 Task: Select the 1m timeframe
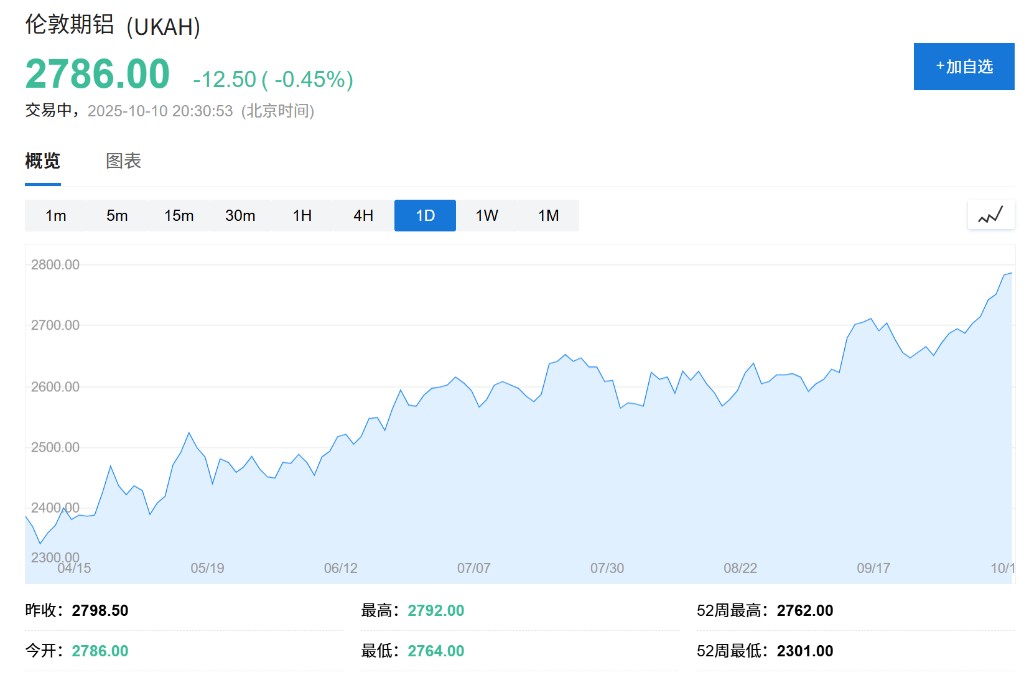coord(56,216)
